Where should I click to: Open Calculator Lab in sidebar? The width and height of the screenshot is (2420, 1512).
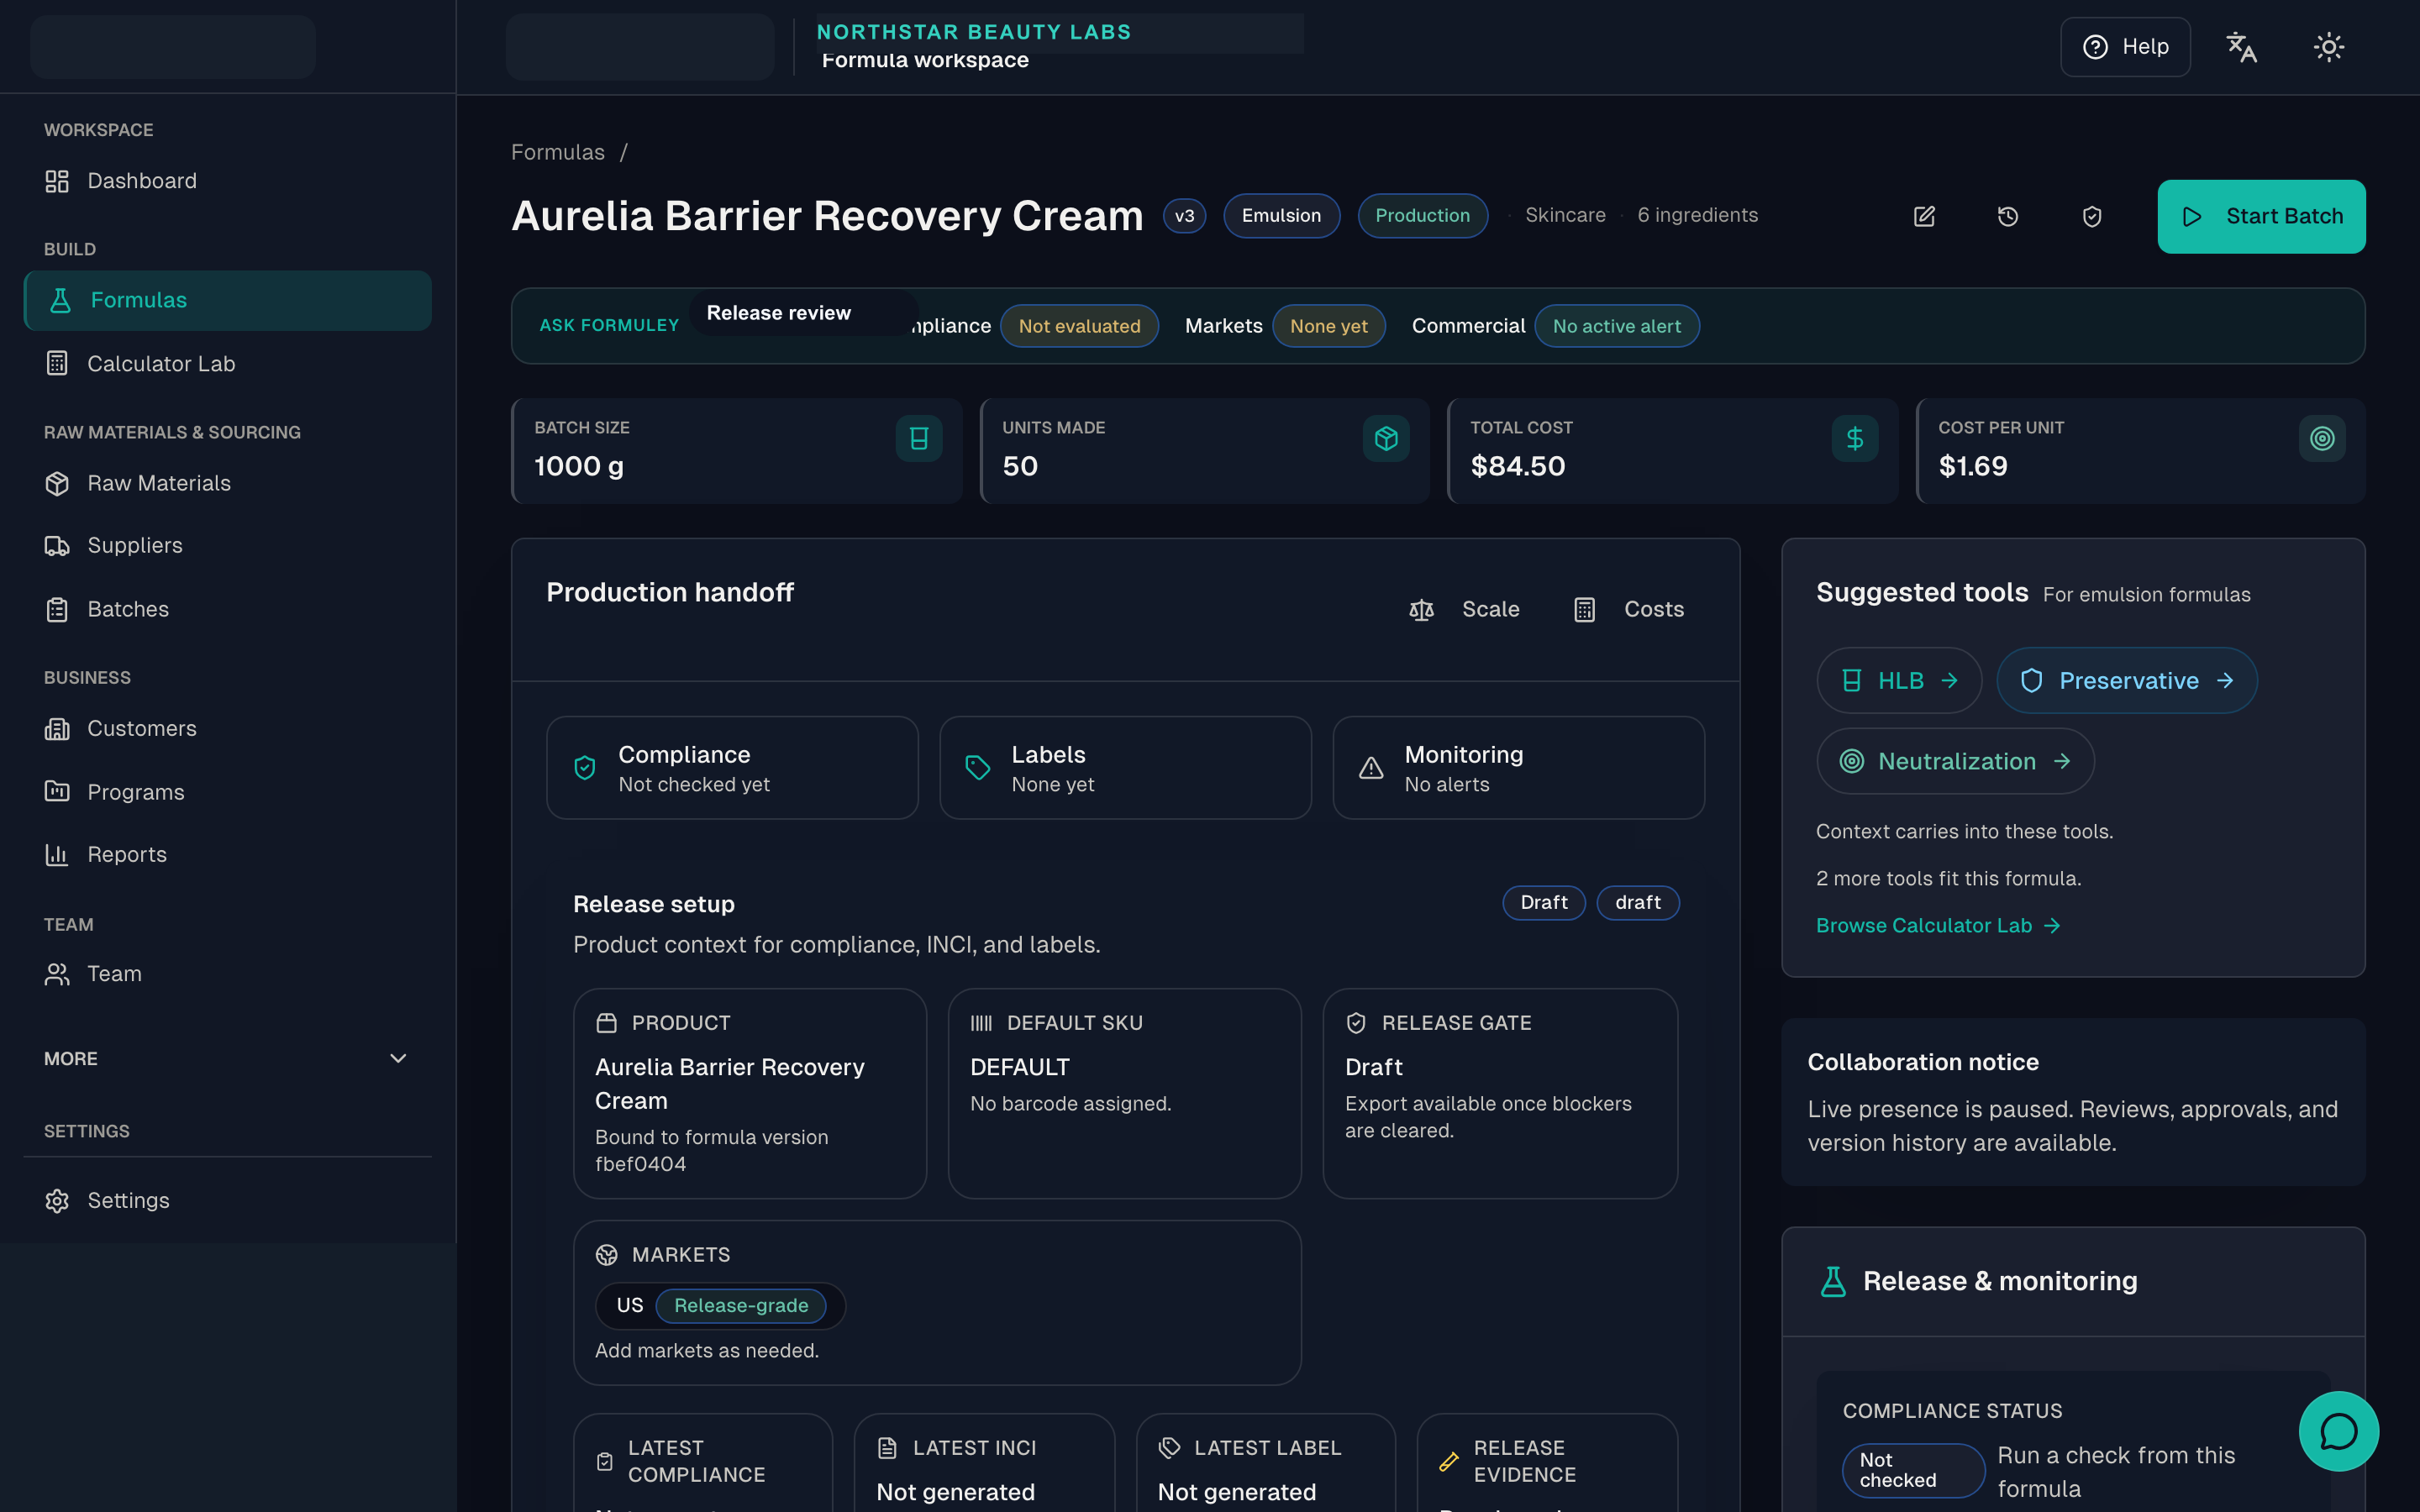pos(161,364)
